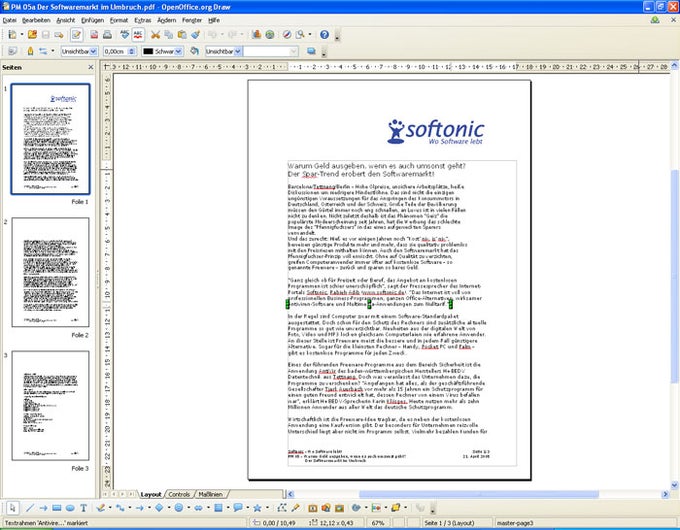Select the Folie 3 page thumbnail
The image size is (680, 530).
(x=51, y=405)
